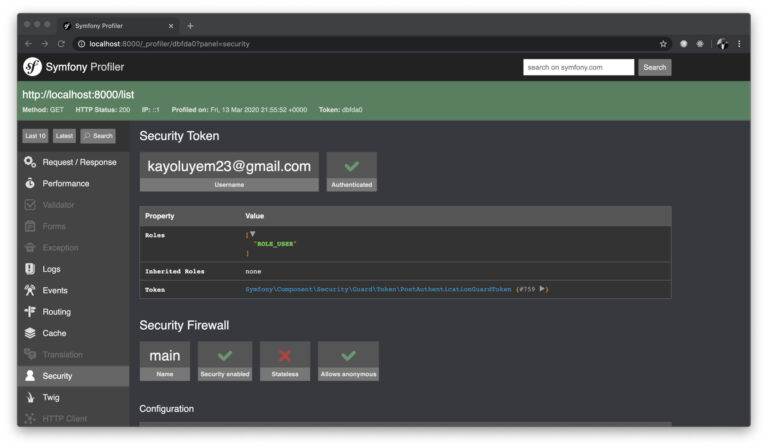Click the Security Firewall heading
This screenshot has height=448, width=768.
coord(184,325)
